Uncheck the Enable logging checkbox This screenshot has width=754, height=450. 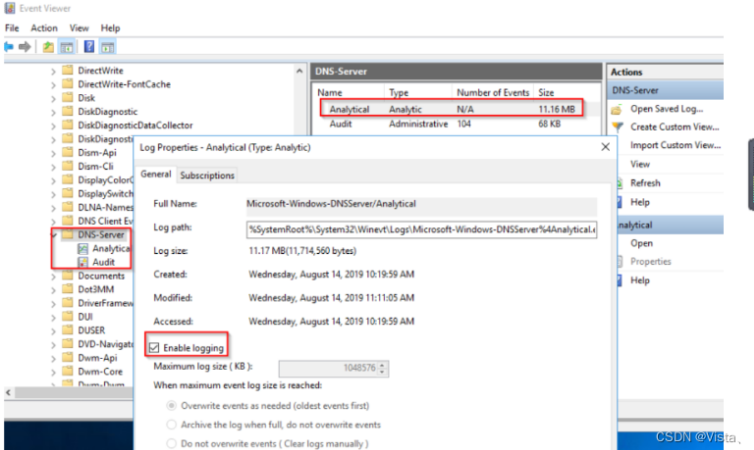154,348
